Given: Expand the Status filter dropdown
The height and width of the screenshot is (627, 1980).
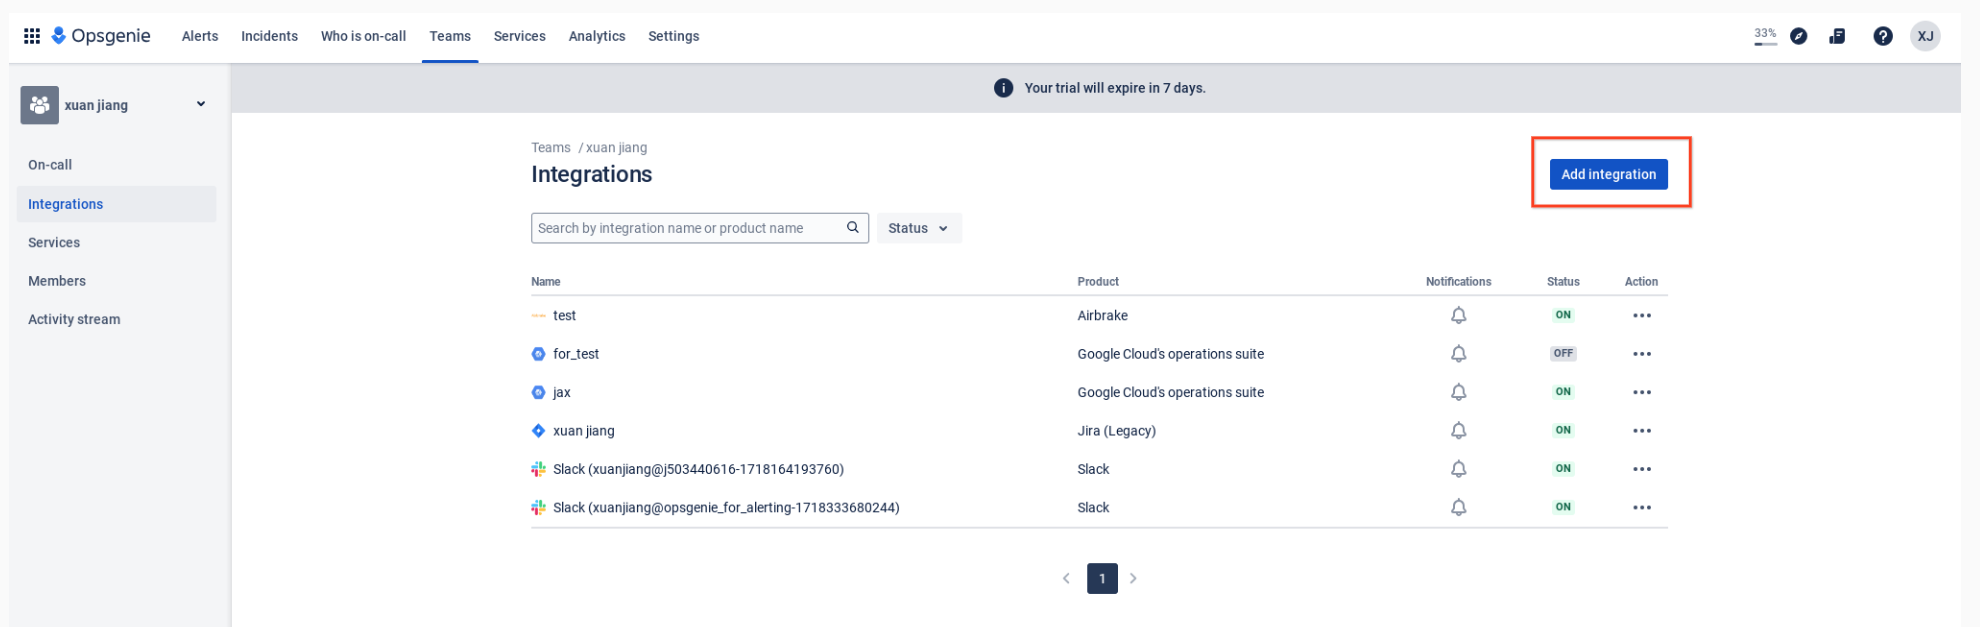Looking at the screenshot, I should [x=919, y=228].
